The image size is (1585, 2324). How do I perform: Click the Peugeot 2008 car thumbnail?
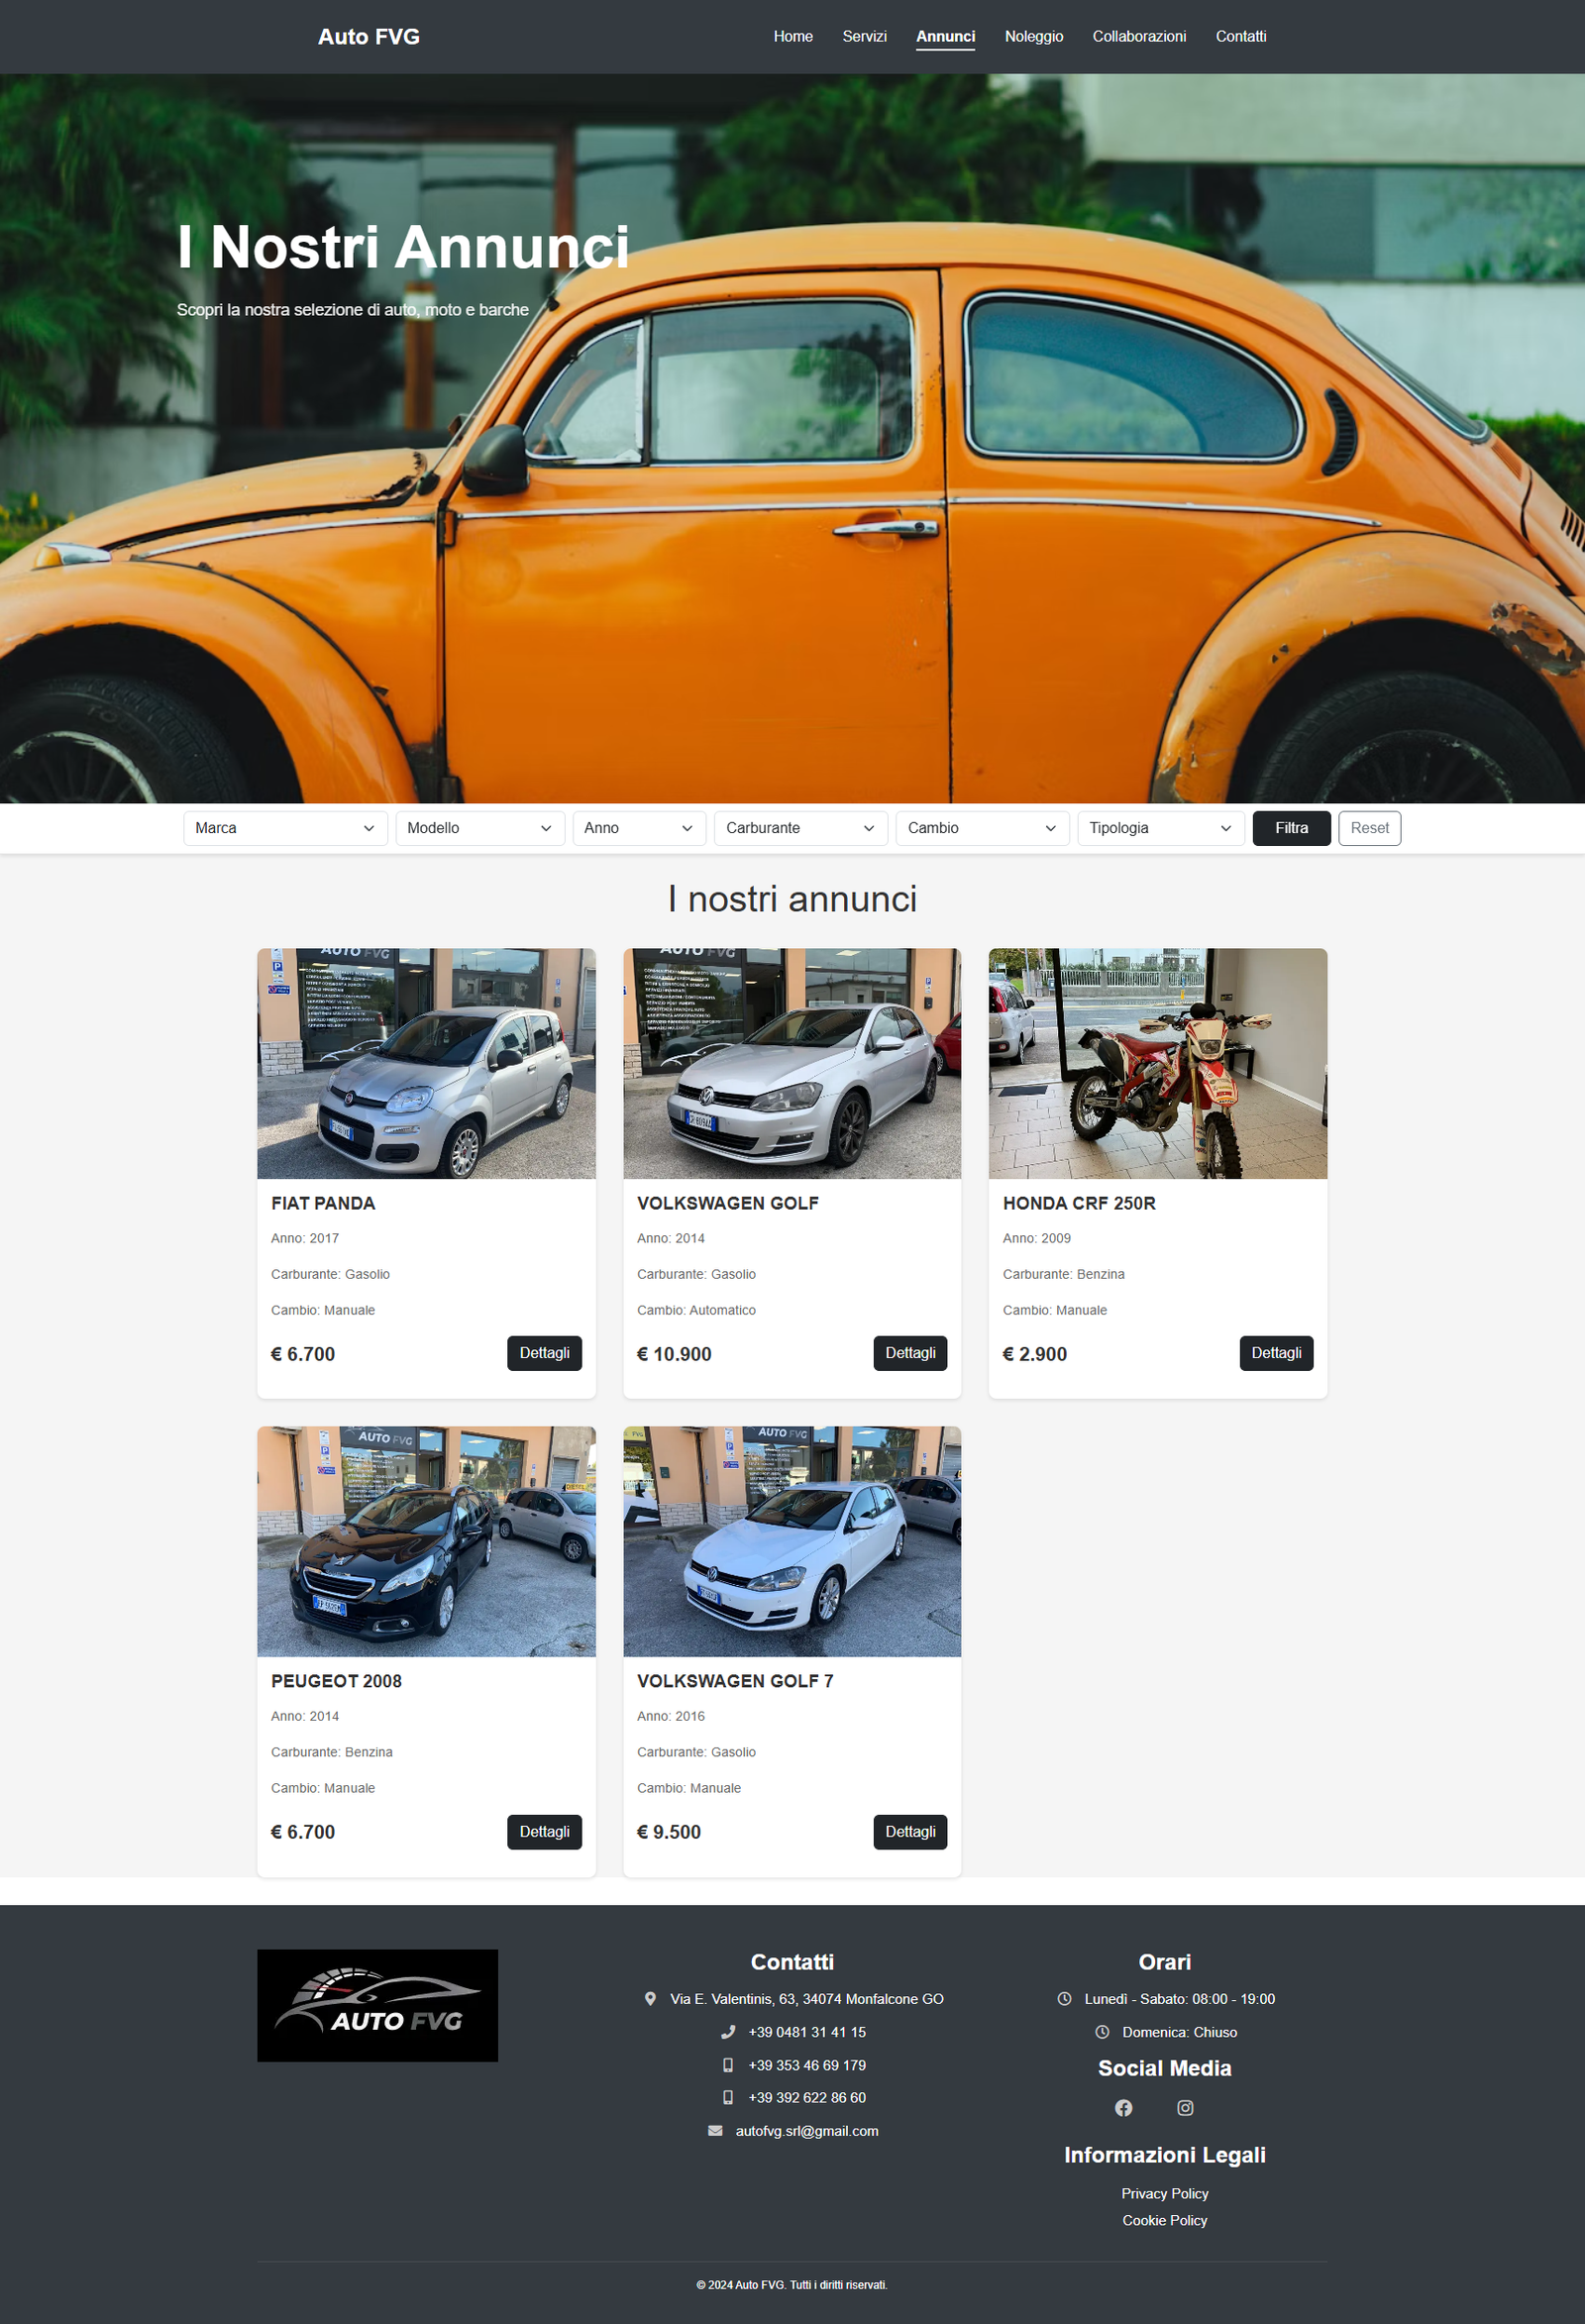tap(426, 1541)
